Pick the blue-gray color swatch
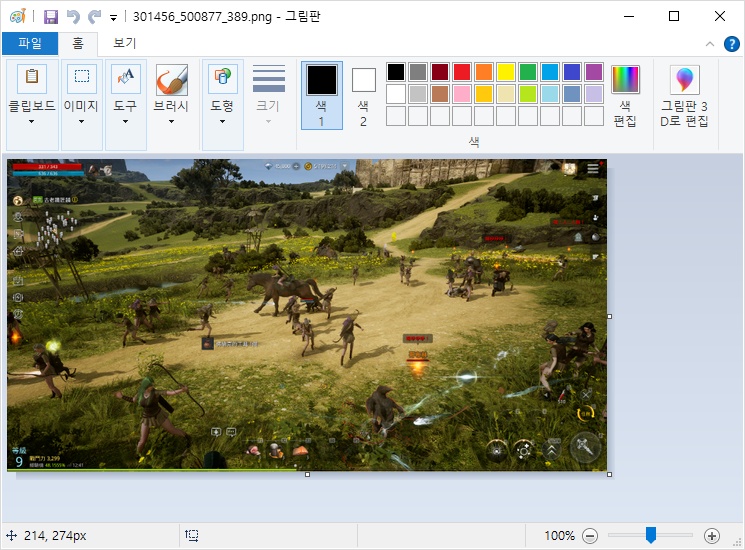Screen dimensions: 745x550 (572, 94)
